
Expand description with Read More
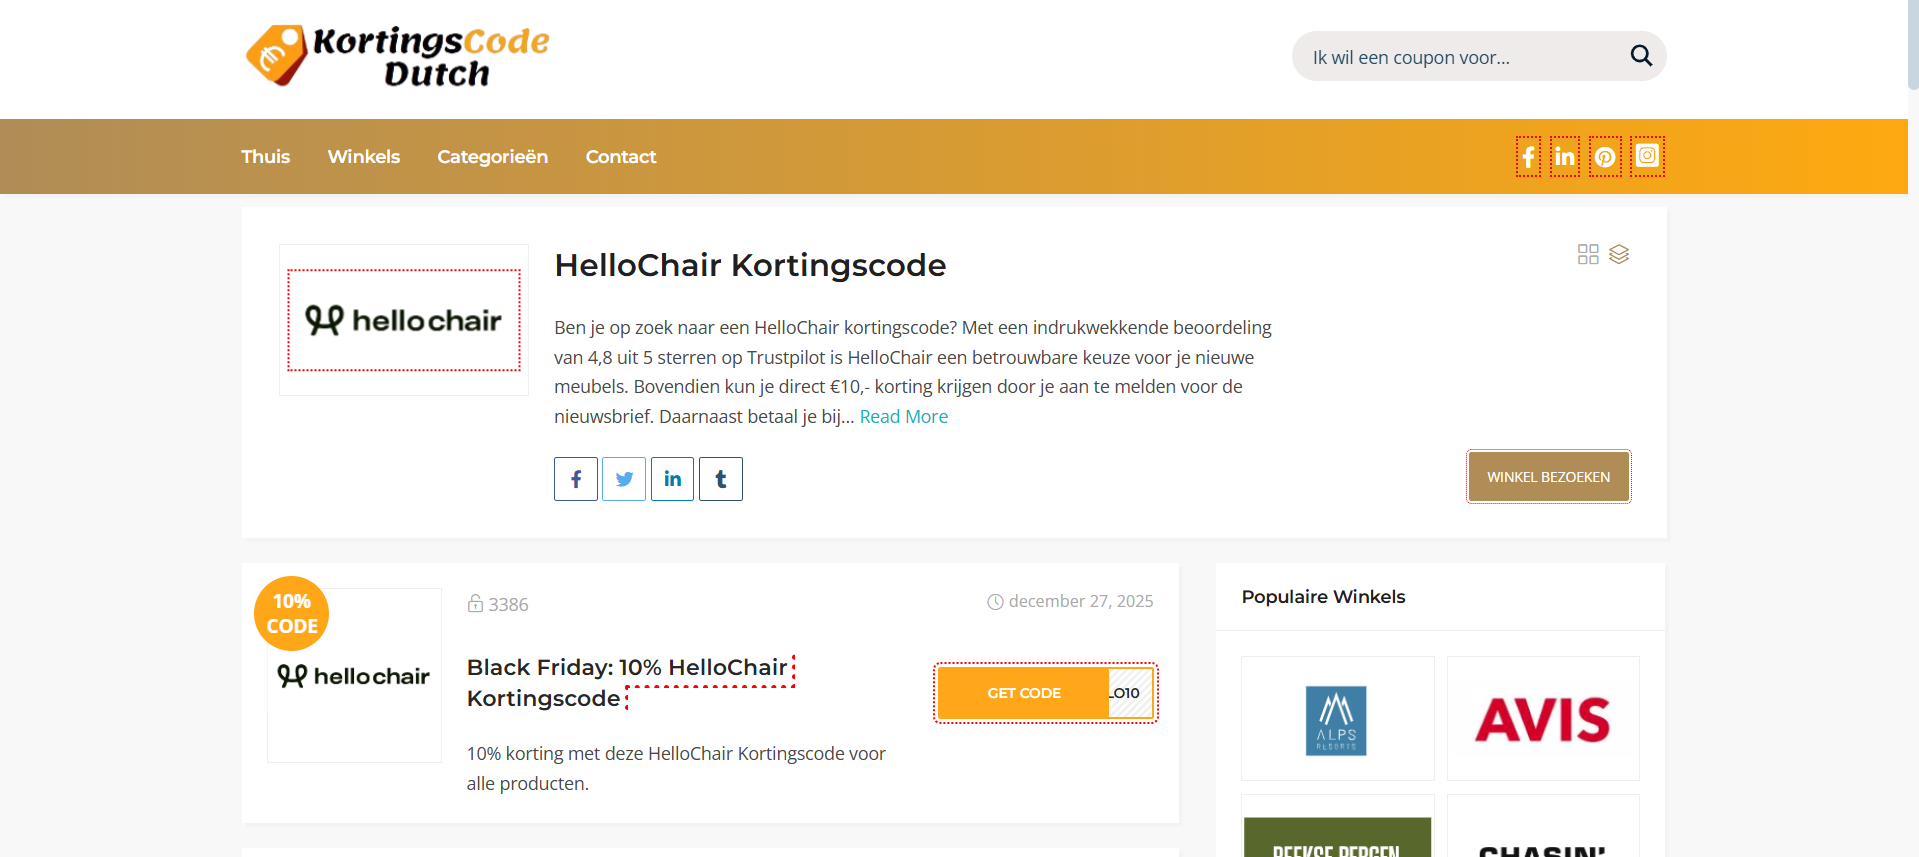point(903,417)
